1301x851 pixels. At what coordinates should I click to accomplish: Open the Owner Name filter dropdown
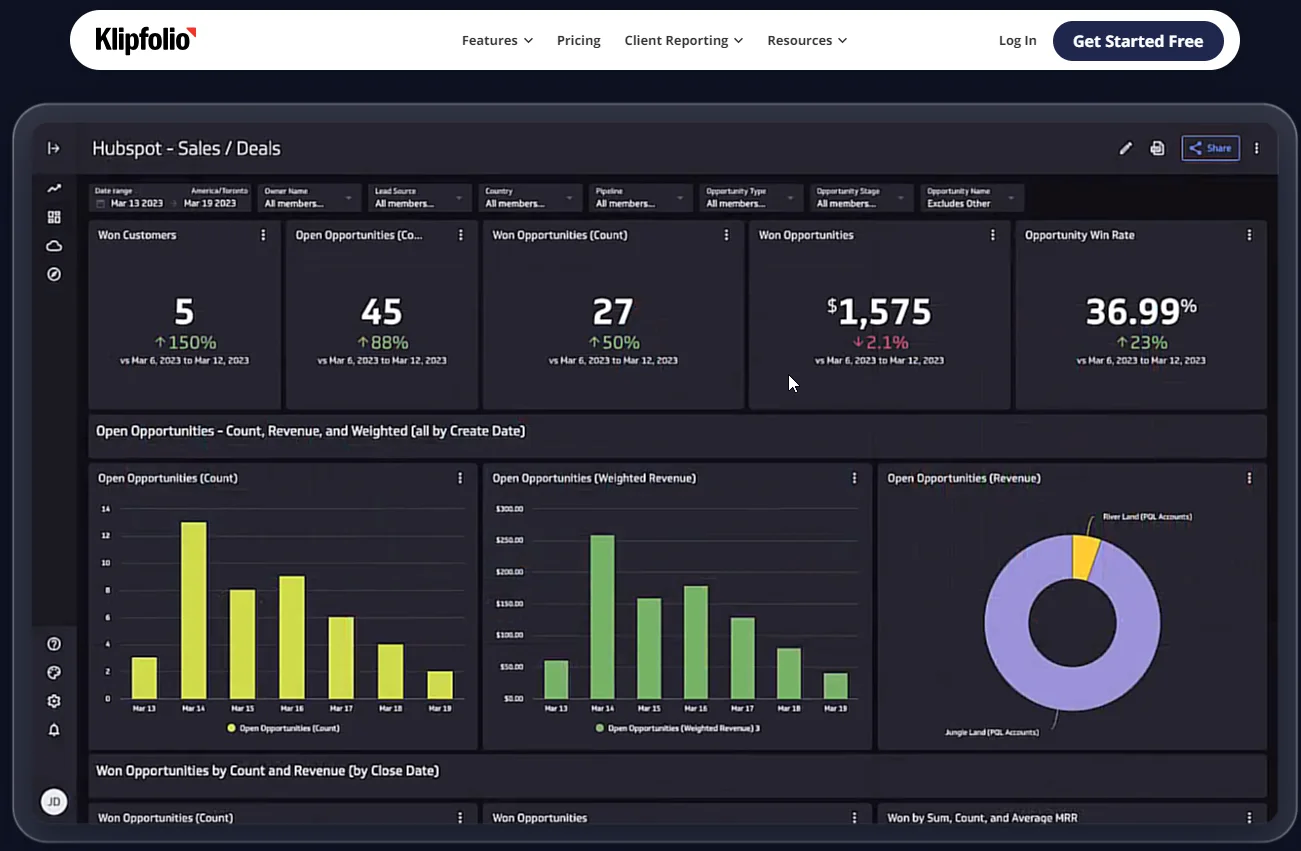pos(308,197)
